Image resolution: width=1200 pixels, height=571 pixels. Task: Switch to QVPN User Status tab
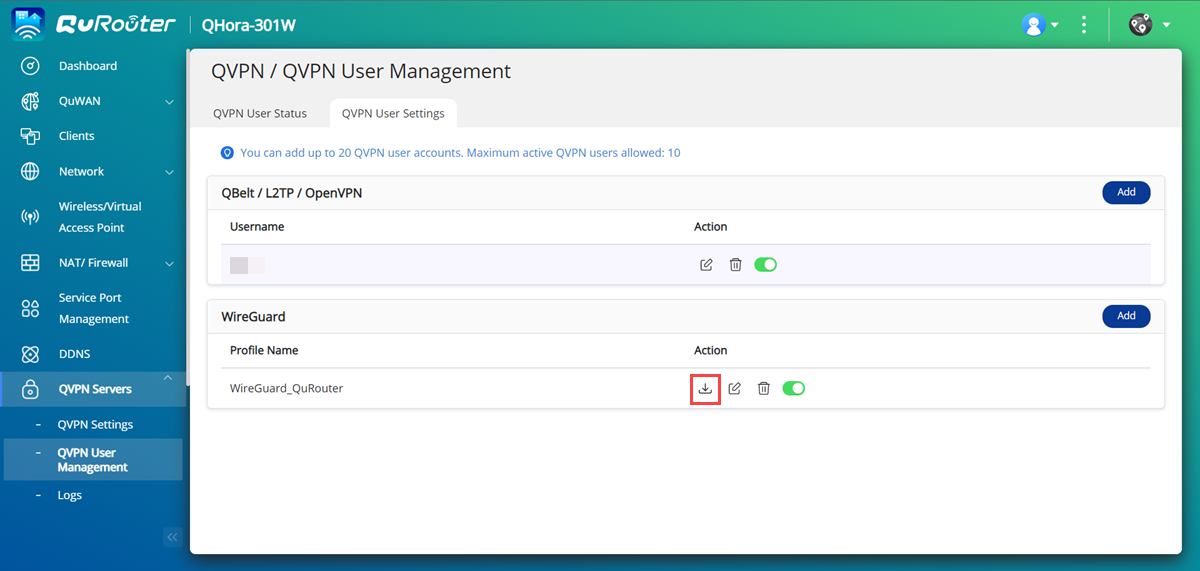click(x=260, y=113)
